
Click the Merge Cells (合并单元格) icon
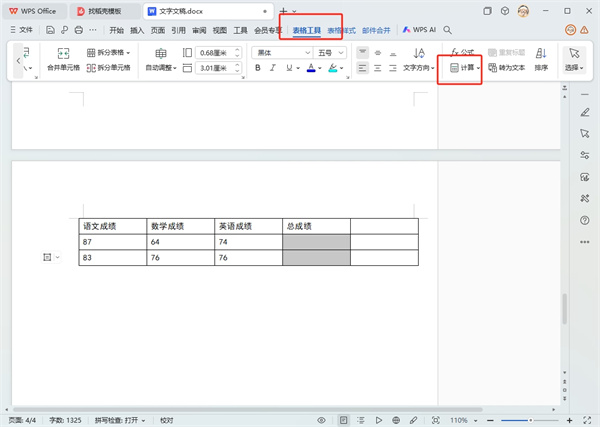(x=64, y=54)
